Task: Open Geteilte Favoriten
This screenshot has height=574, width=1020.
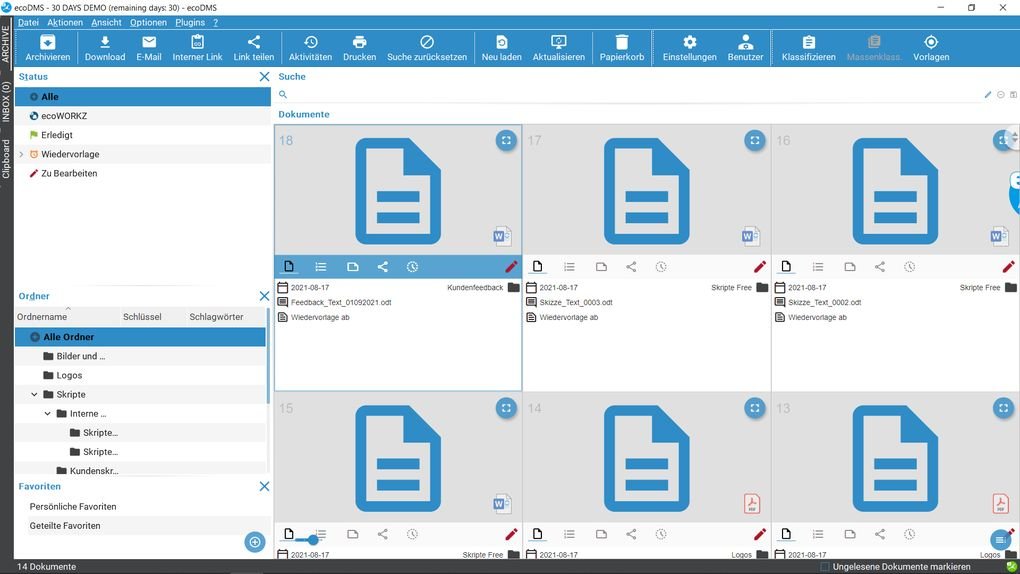Action: point(65,526)
